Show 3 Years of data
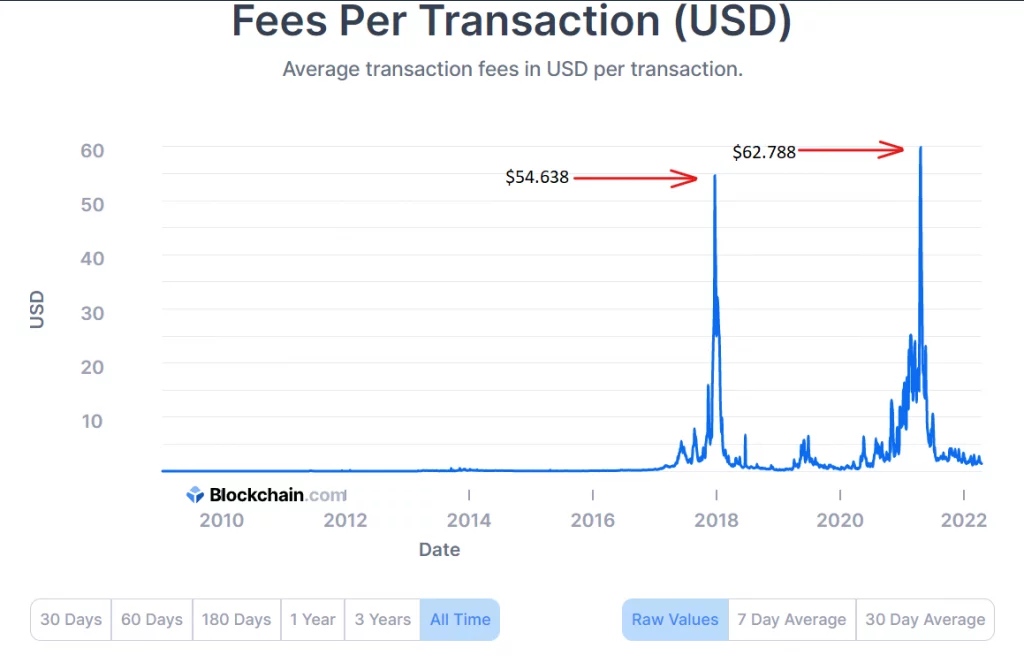Screen dimensions: 1024x663 [383, 619]
